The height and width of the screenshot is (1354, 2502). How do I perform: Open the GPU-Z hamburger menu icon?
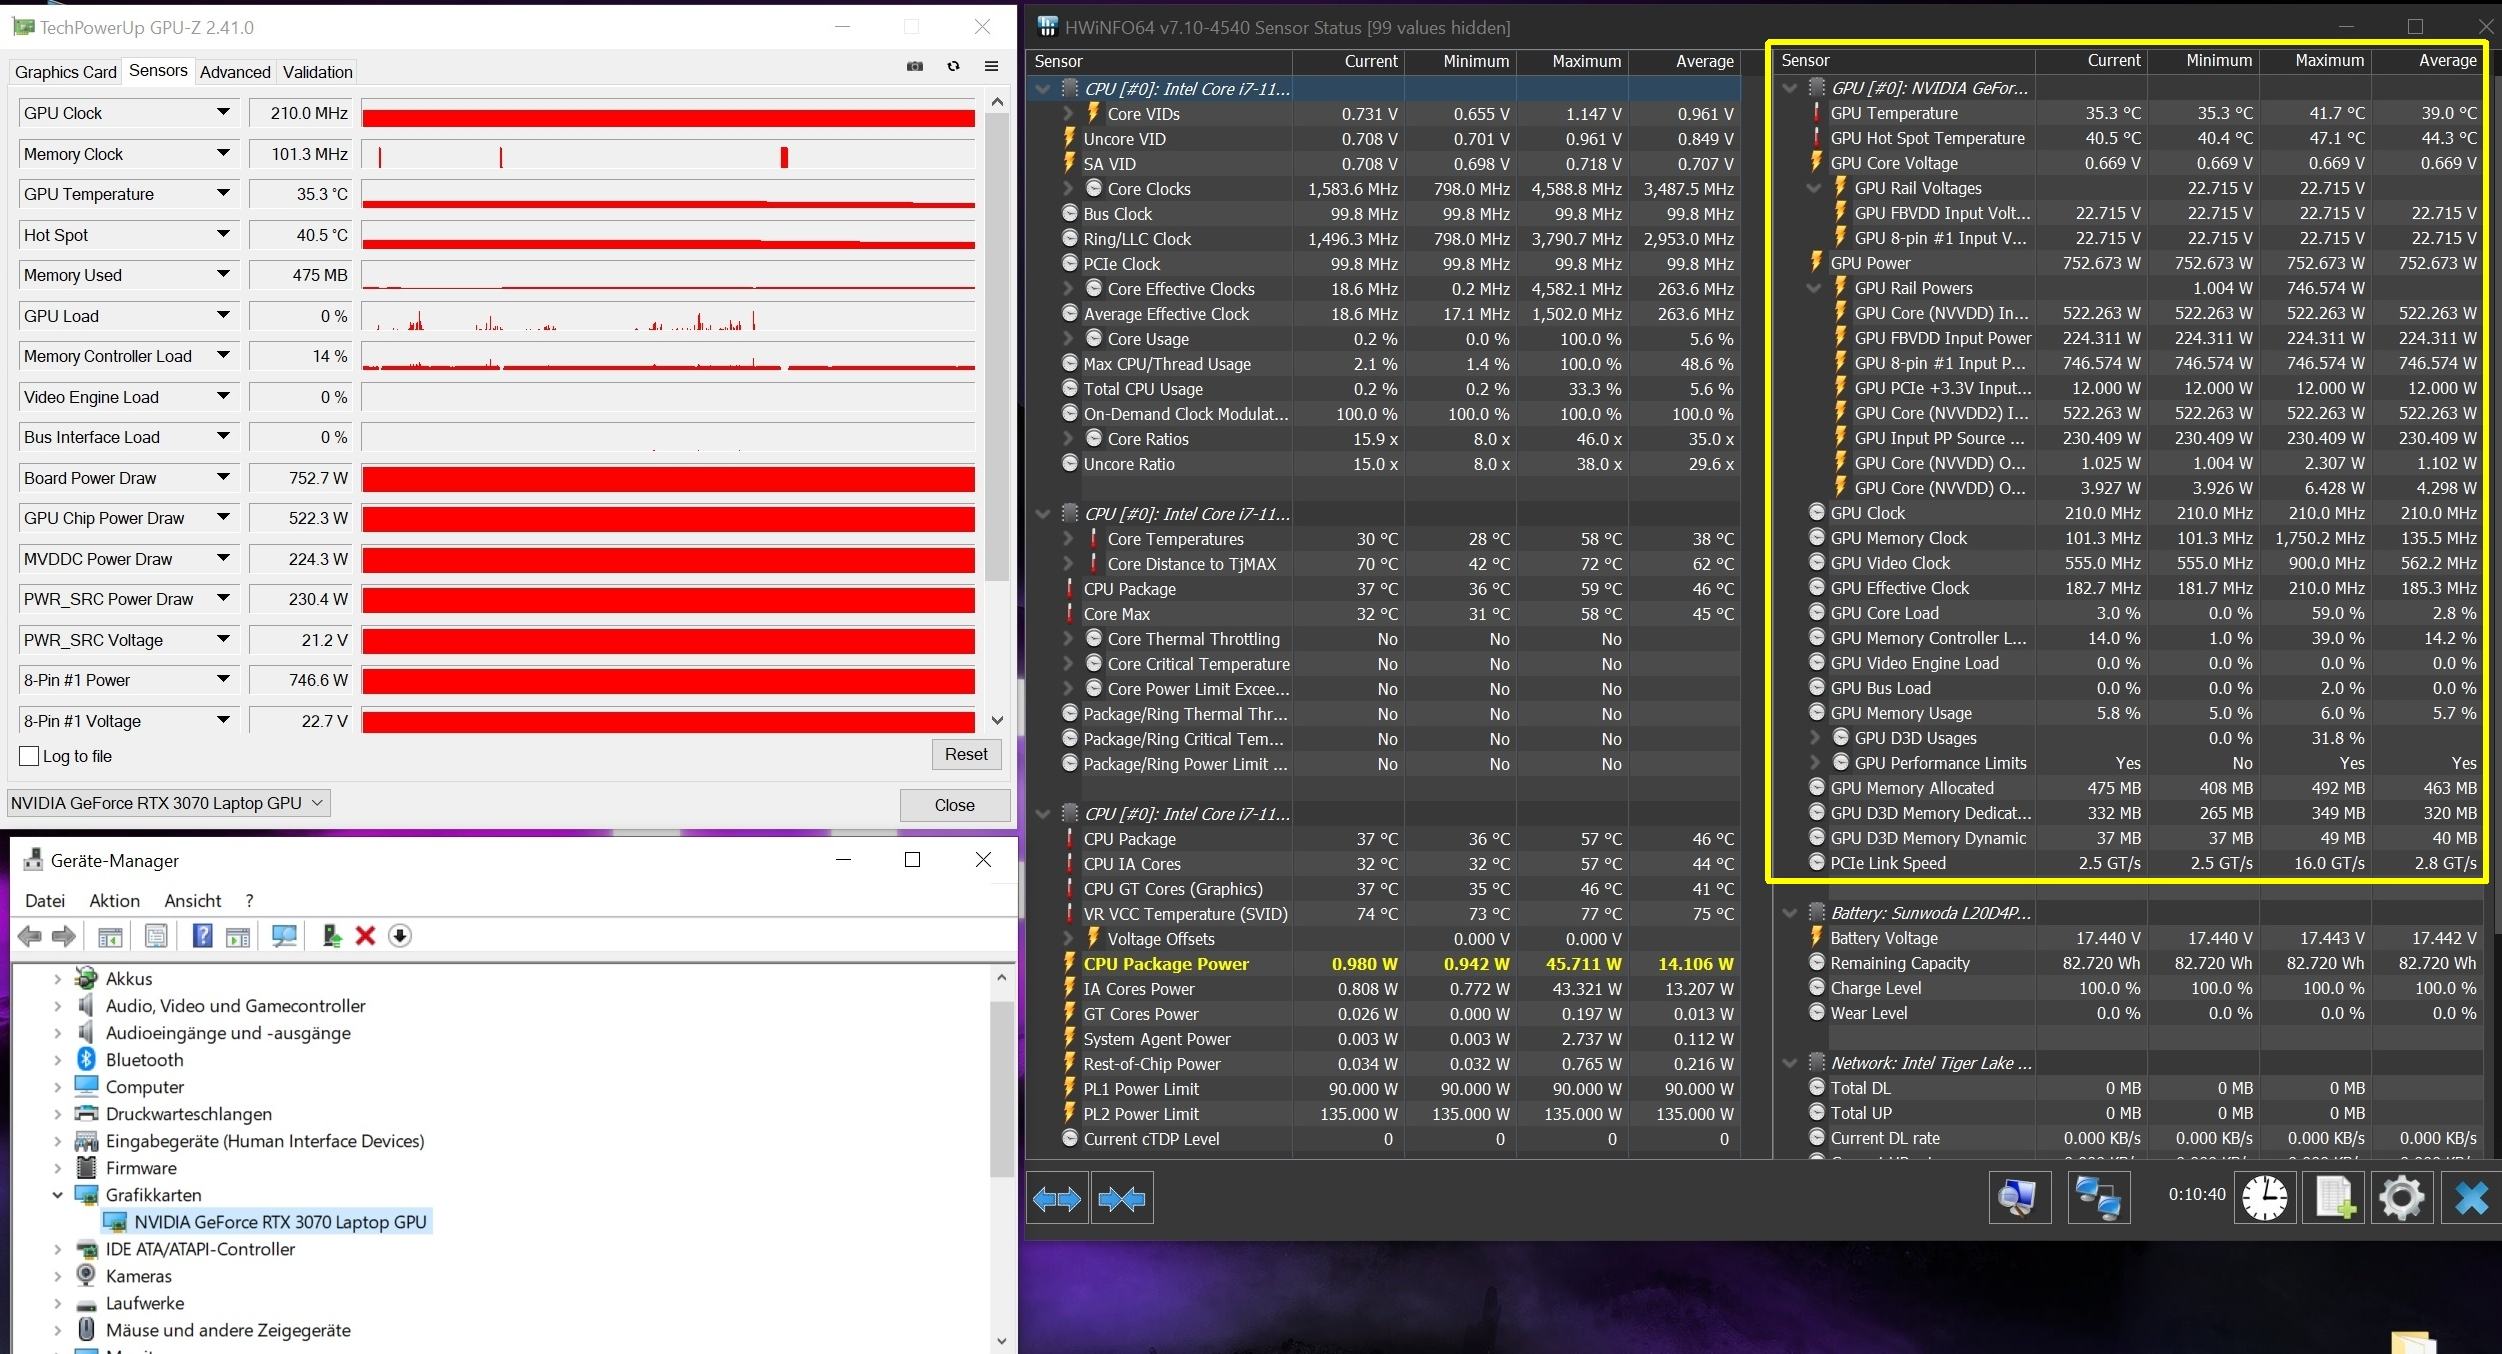[x=992, y=67]
